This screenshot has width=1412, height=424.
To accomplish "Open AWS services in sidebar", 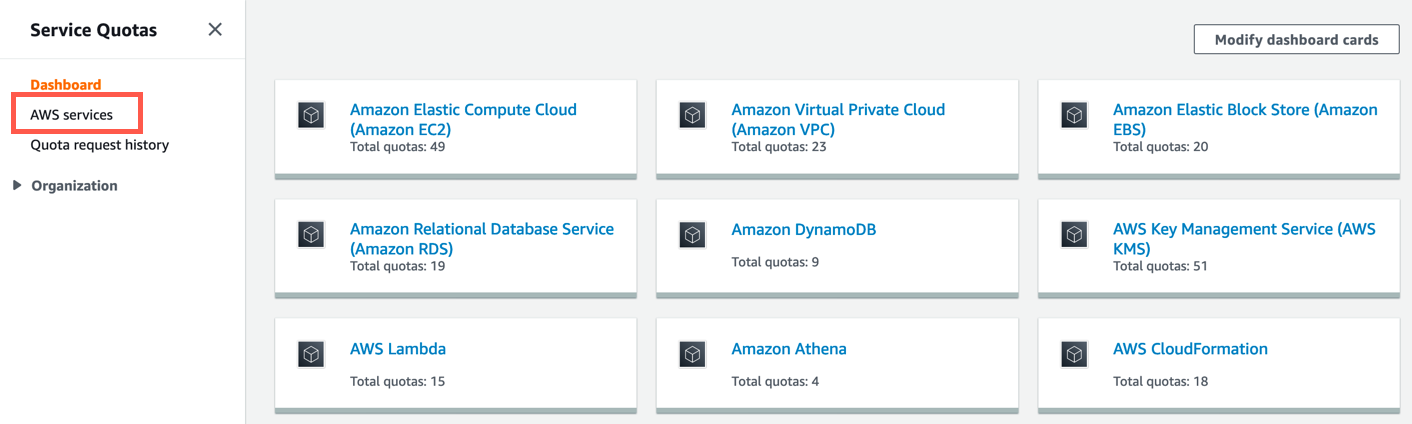I will pyautogui.click(x=71, y=115).
